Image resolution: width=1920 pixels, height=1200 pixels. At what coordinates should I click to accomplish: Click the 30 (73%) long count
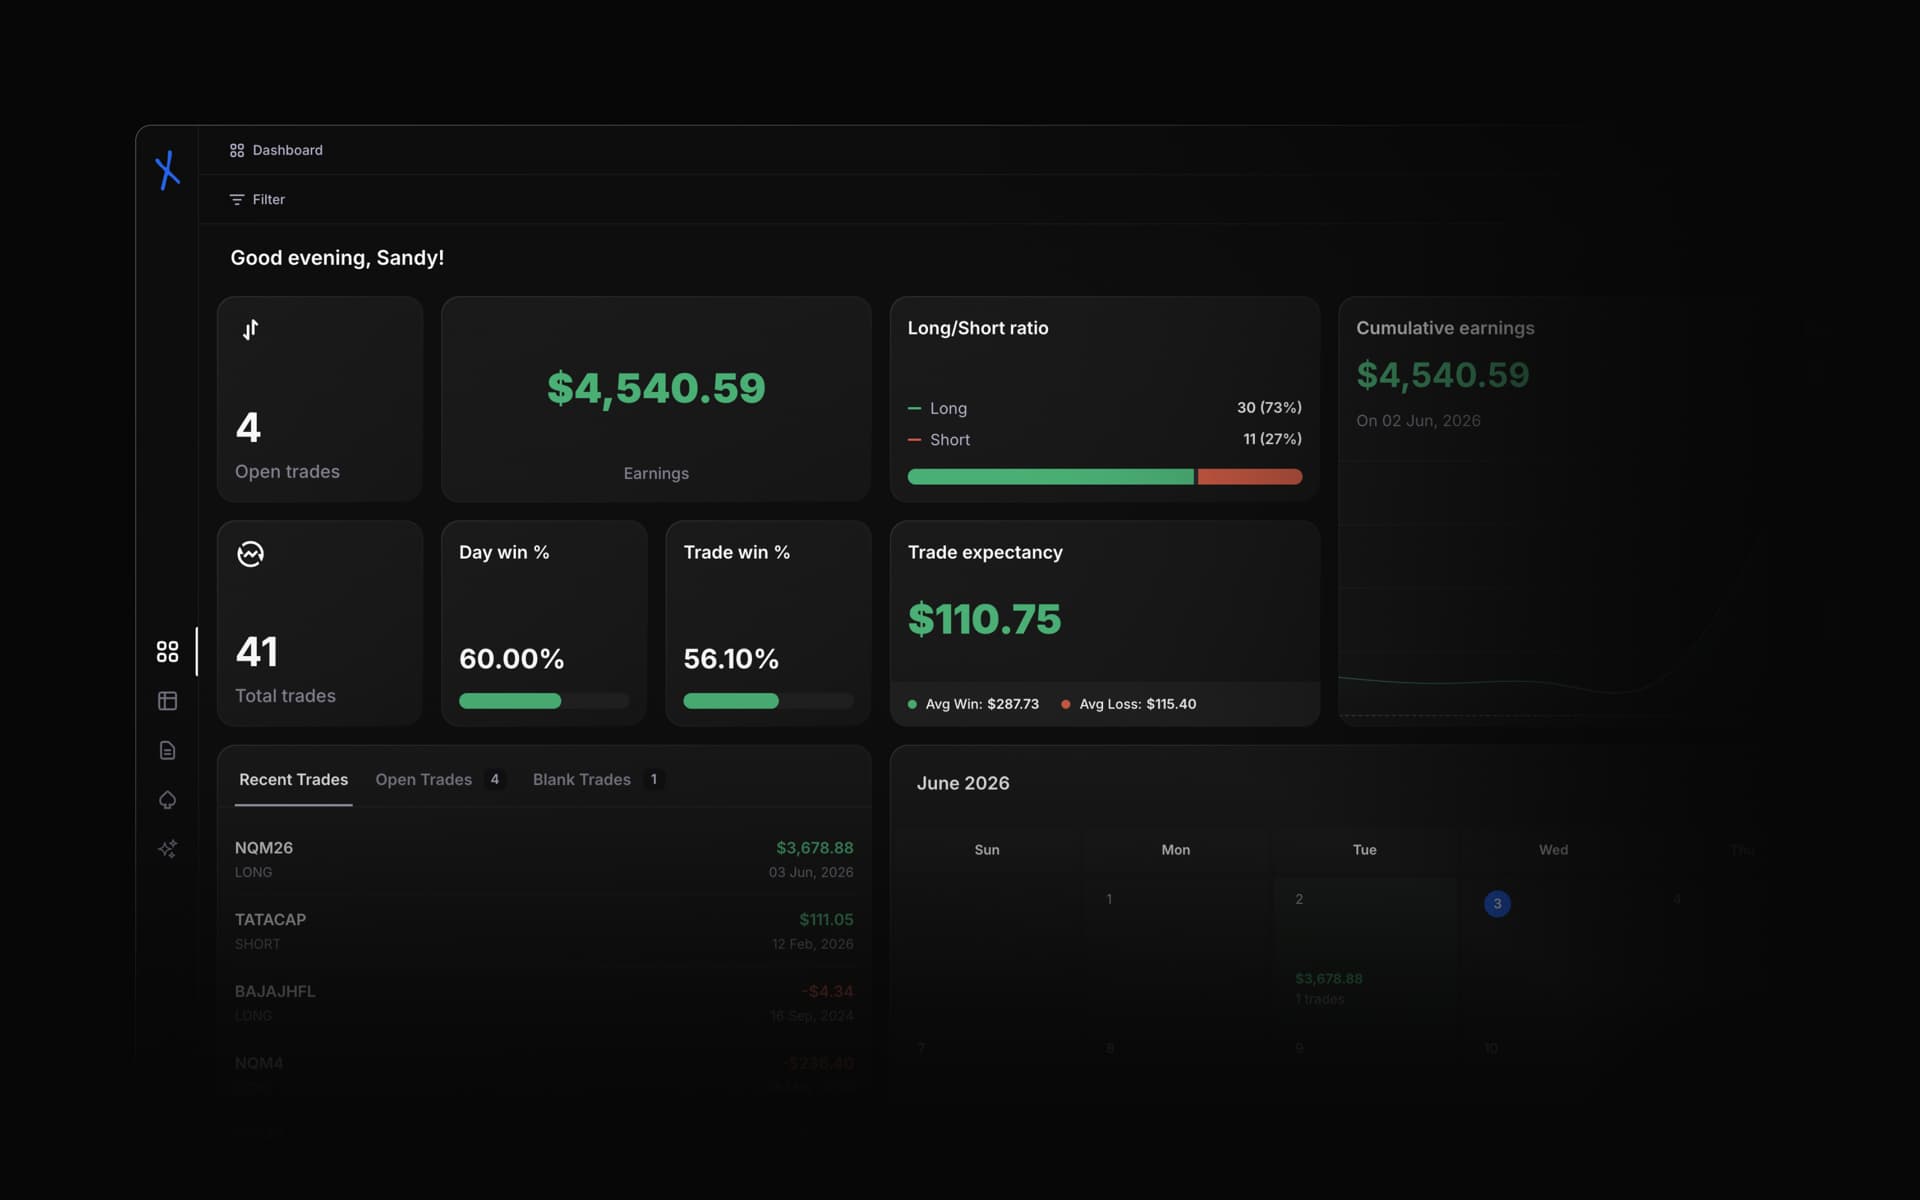(x=1269, y=407)
